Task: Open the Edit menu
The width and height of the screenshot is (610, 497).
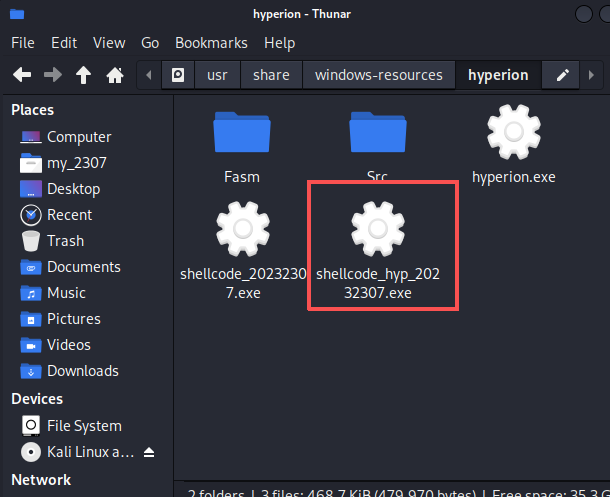Action: point(64,43)
